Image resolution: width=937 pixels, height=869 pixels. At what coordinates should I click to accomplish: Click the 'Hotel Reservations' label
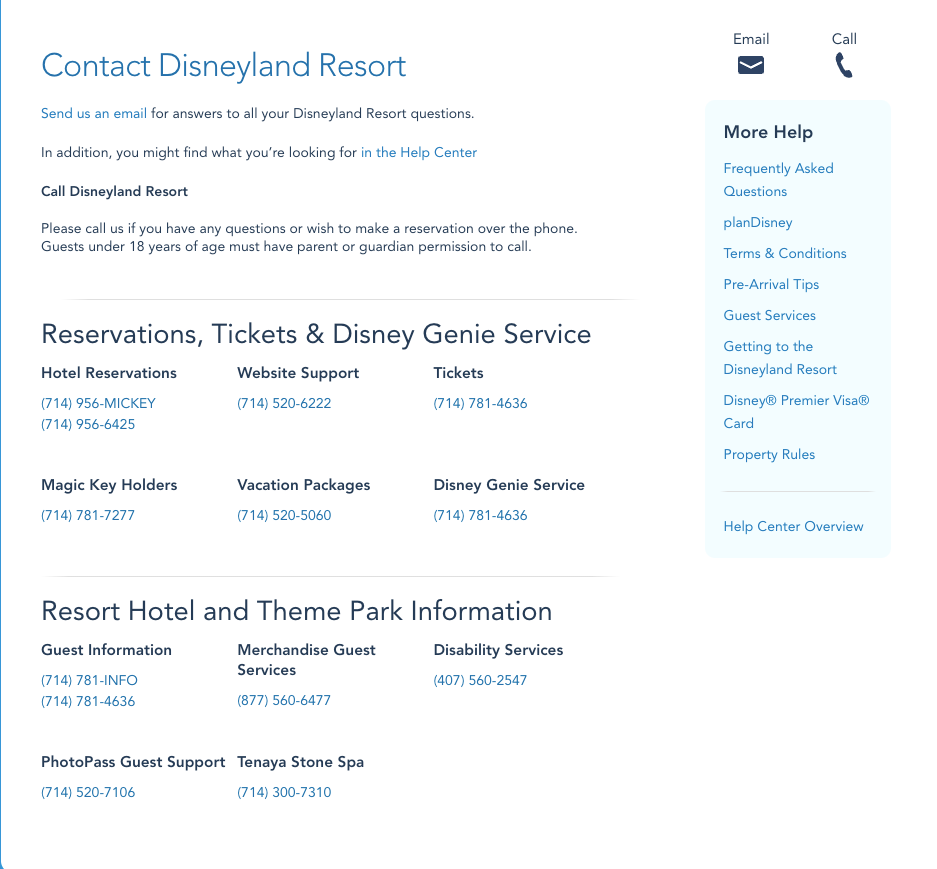109,373
